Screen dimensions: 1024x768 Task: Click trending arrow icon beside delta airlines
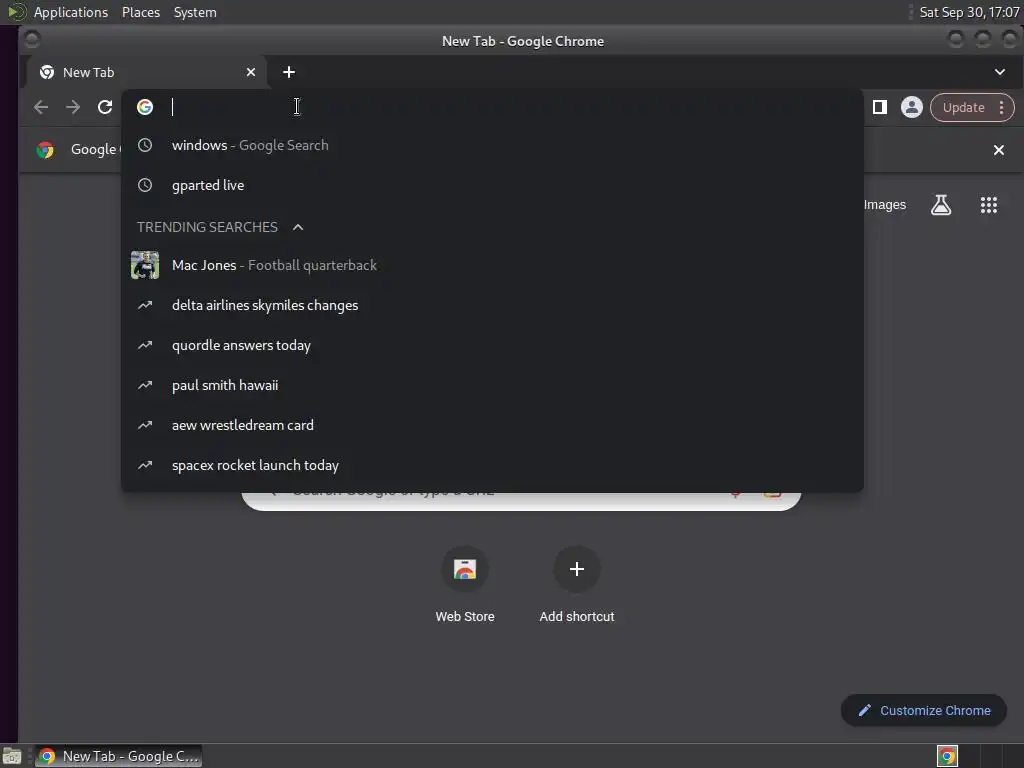[145, 305]
